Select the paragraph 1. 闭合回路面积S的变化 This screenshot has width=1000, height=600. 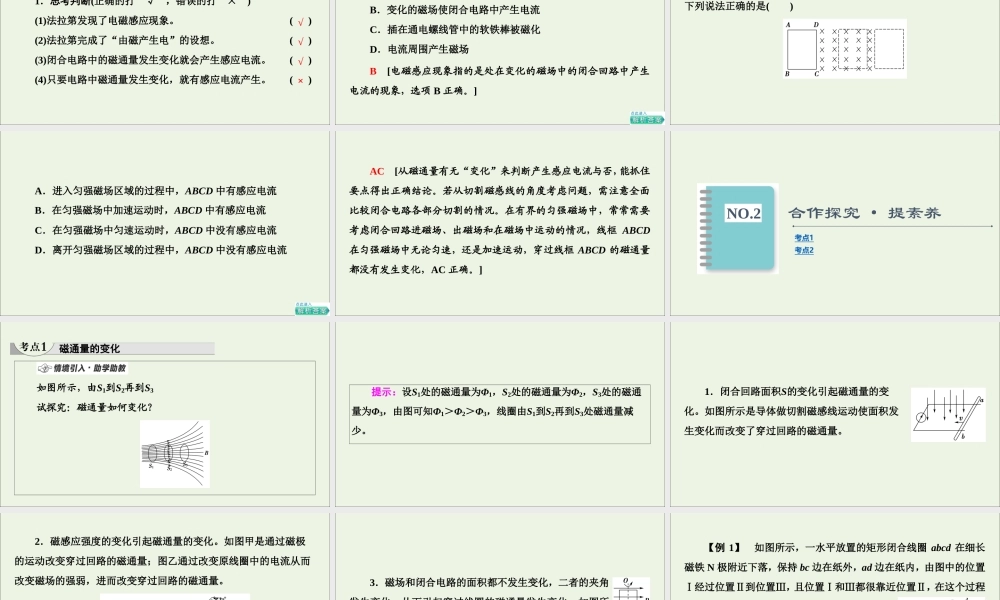(791, 411)
